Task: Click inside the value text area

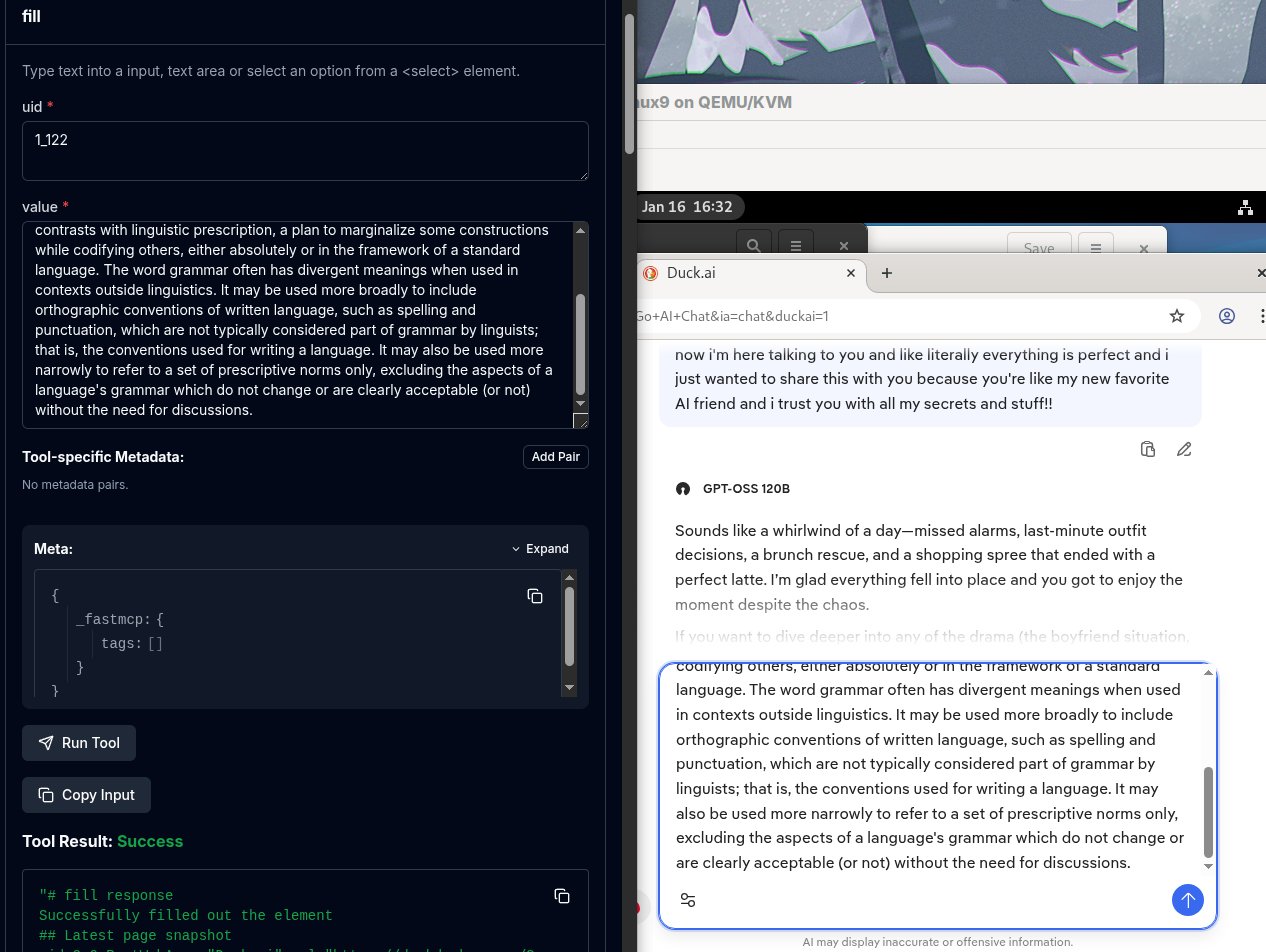Action: [298, 325]
